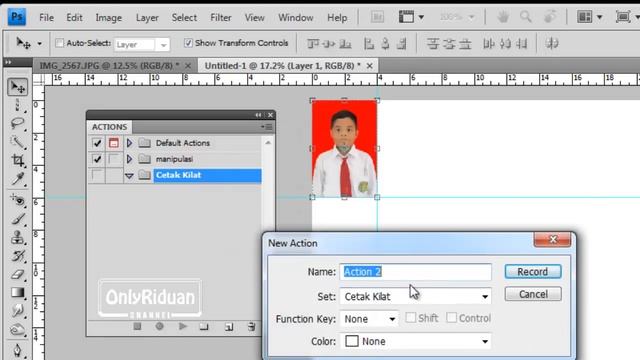The height and width of the screenshot is (360, 640).
Task: Choose the Hand tool in application bar
Action: pos(503,17)
